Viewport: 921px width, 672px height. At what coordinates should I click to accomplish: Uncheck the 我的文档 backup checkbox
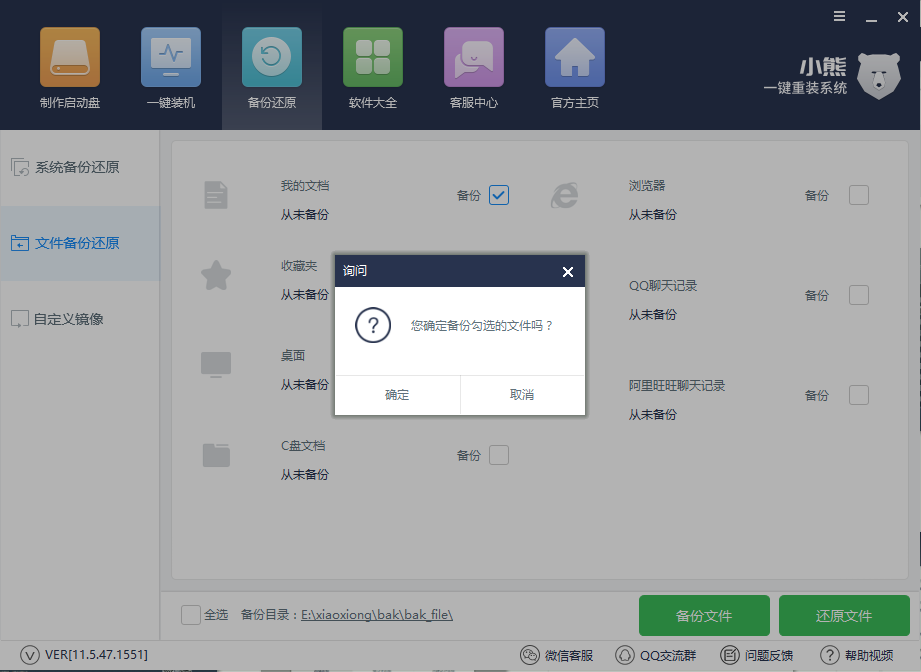499,195
